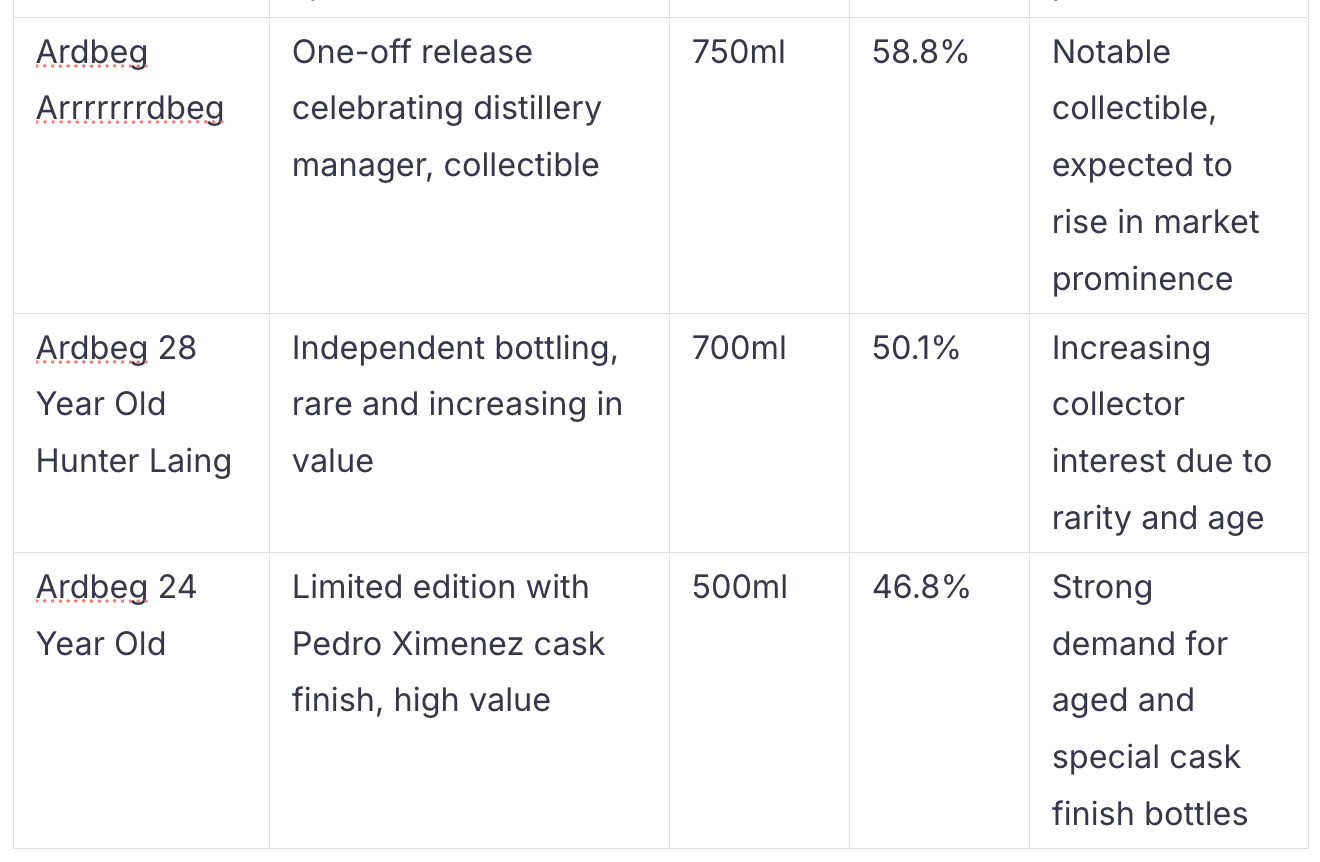
Task: Select the 'Ardbeg 24 Year Old' name cell
Action: [x=141, y=700]
